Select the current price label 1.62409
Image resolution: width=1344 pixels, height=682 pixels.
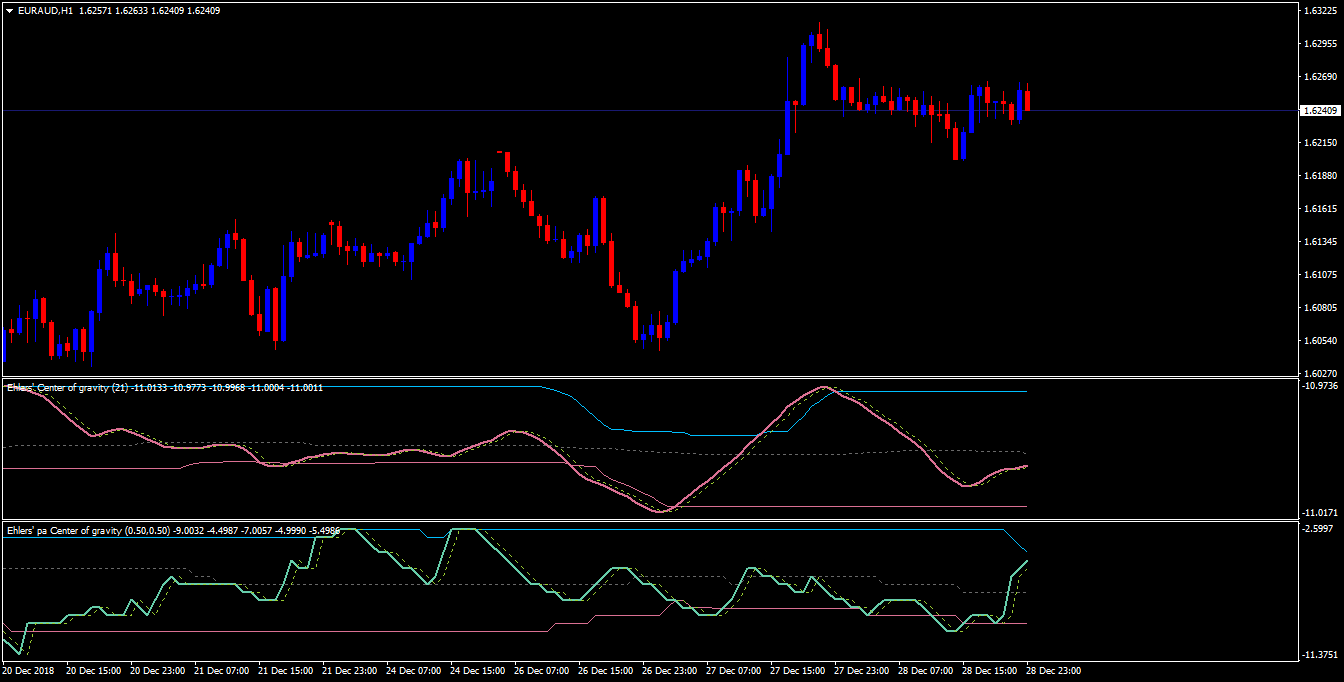(1320, 110)
